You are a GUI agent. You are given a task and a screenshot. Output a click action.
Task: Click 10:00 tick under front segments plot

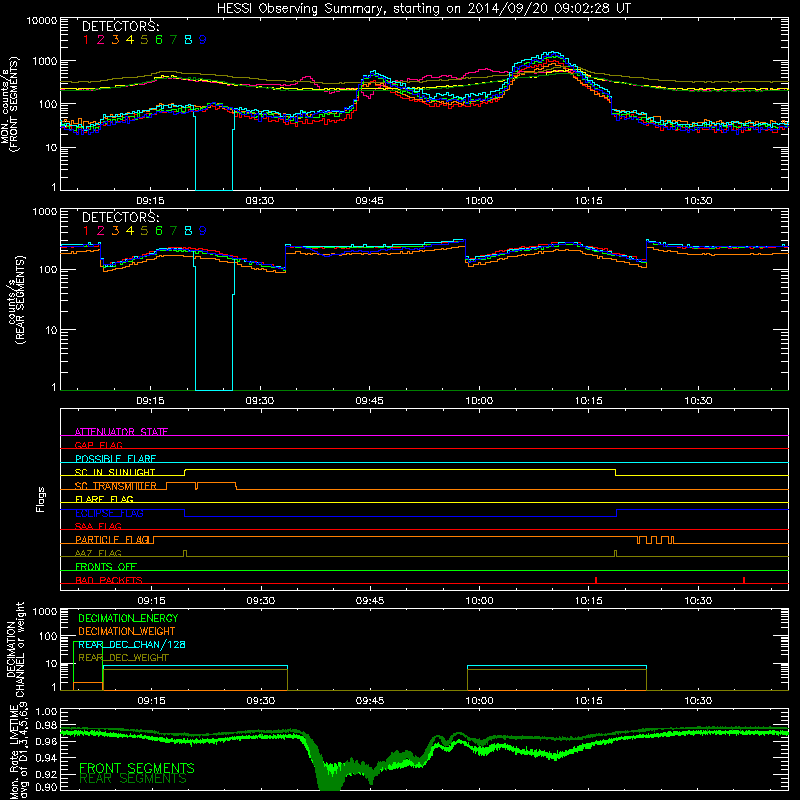pyautogui.click(x=479, y=200)
